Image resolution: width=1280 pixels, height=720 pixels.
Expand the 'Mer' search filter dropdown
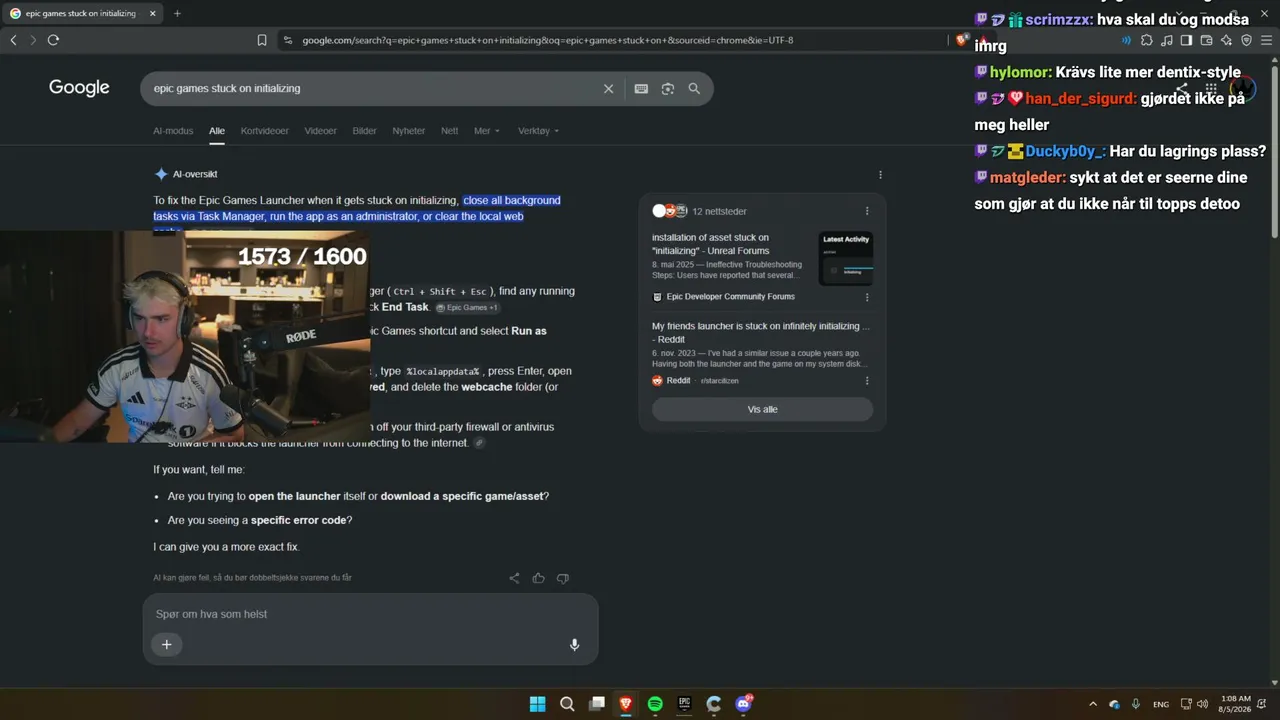coord(487,131)
